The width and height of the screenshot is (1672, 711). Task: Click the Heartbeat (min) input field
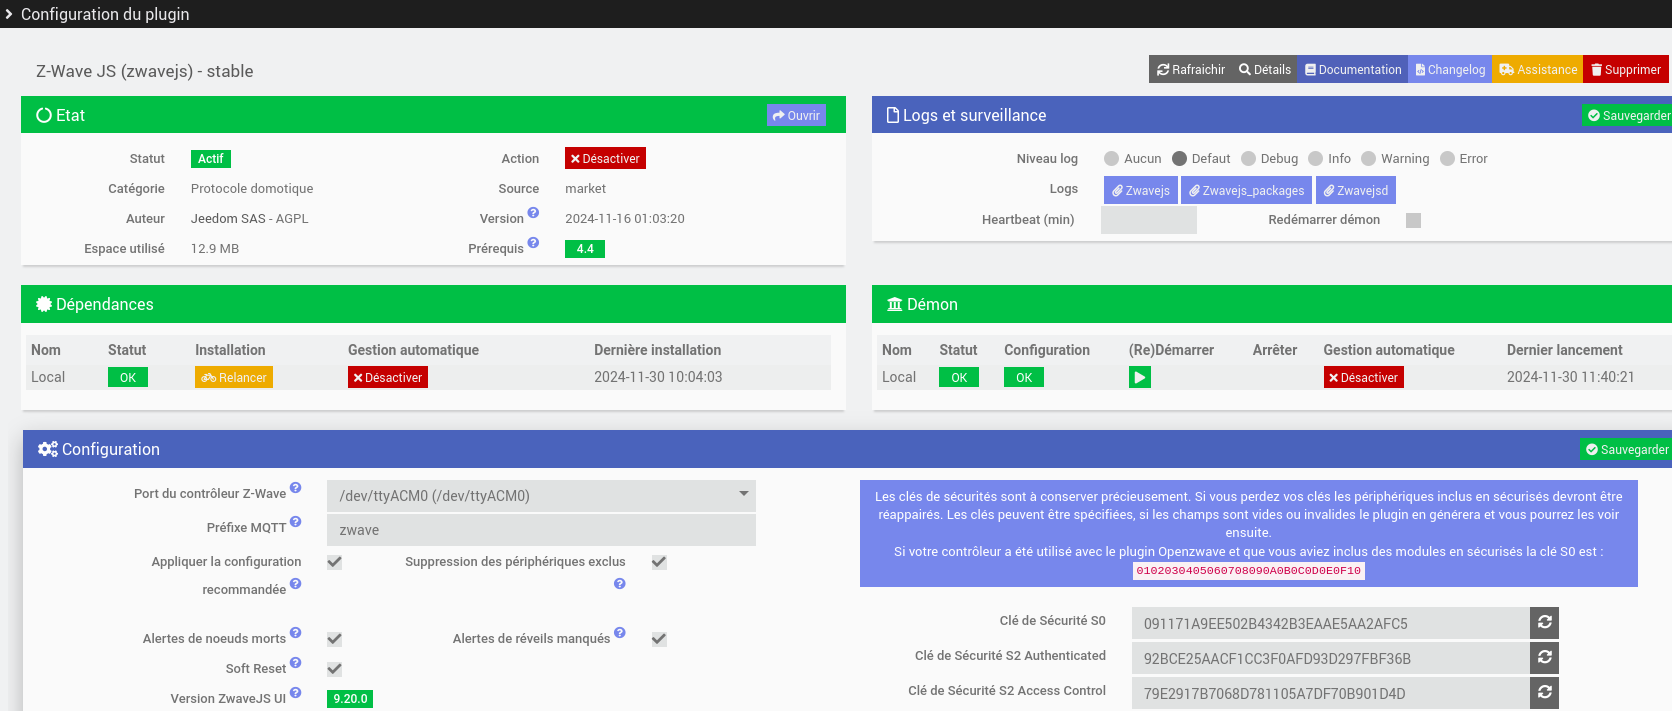[1148, 220]
